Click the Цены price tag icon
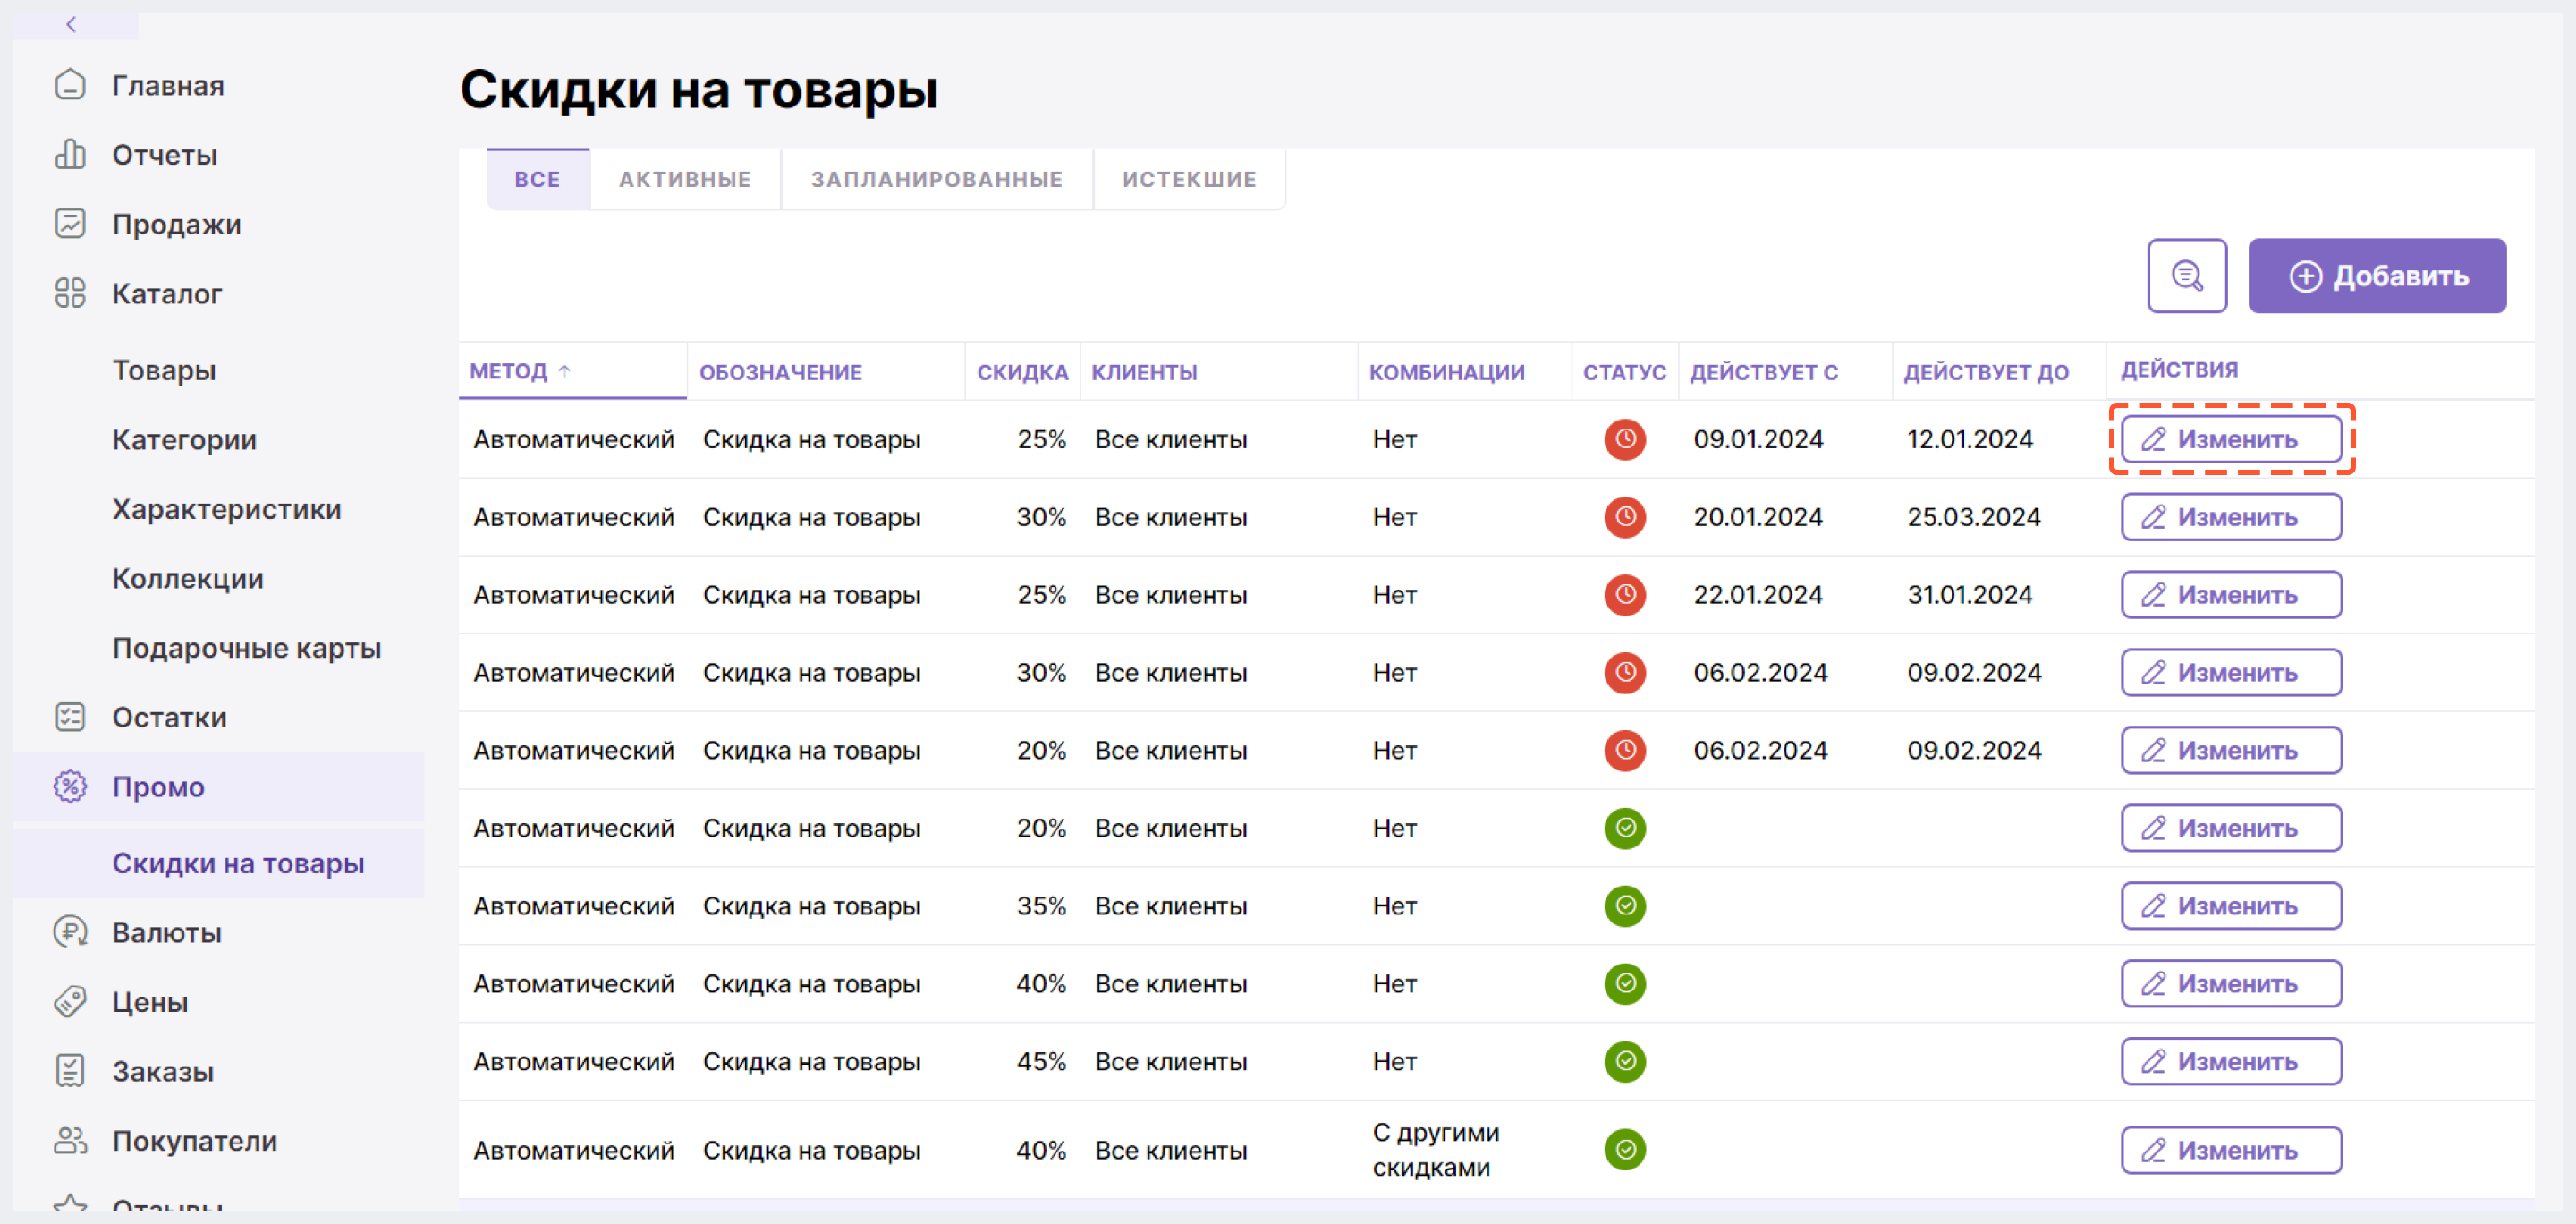The image size is (2576, 1224). tap(70, 1001)
